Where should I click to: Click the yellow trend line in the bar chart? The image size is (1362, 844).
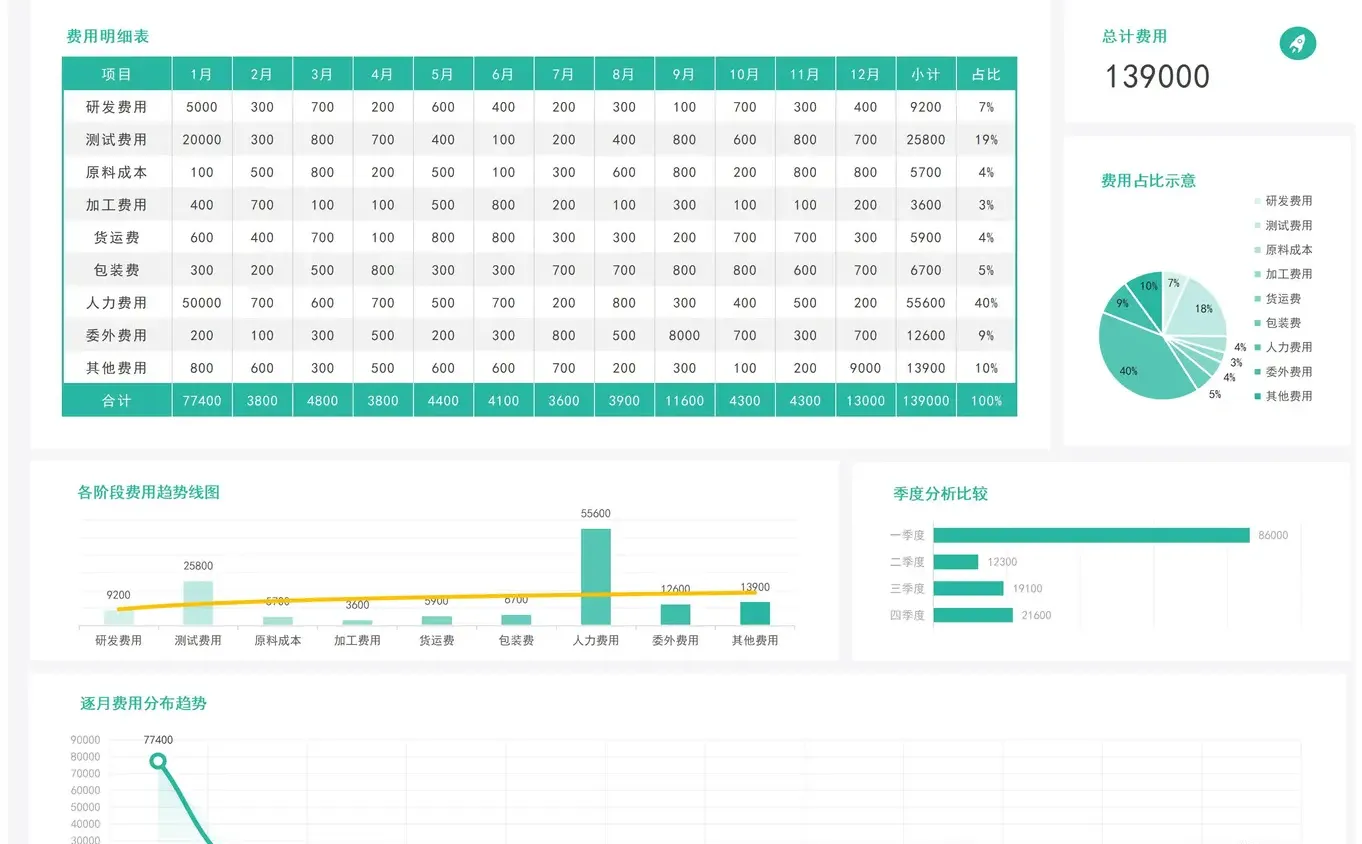point(435,599)
